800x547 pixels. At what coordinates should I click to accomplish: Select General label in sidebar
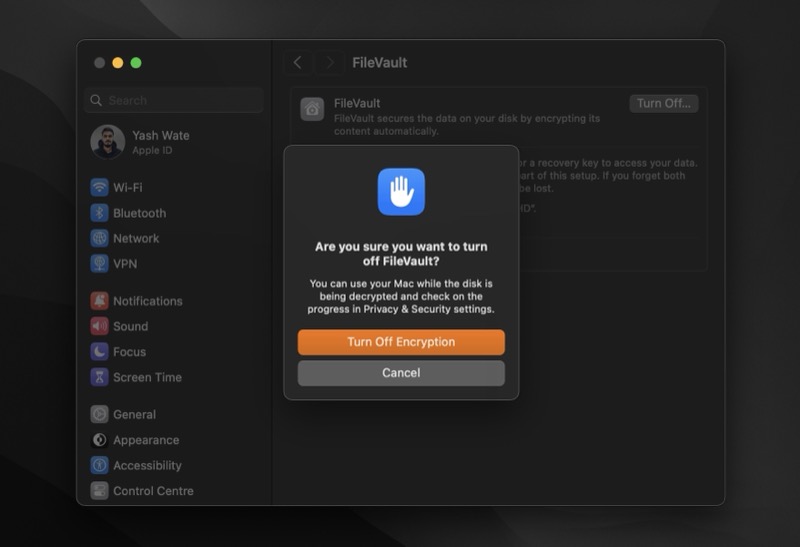(x=135, y=414)
